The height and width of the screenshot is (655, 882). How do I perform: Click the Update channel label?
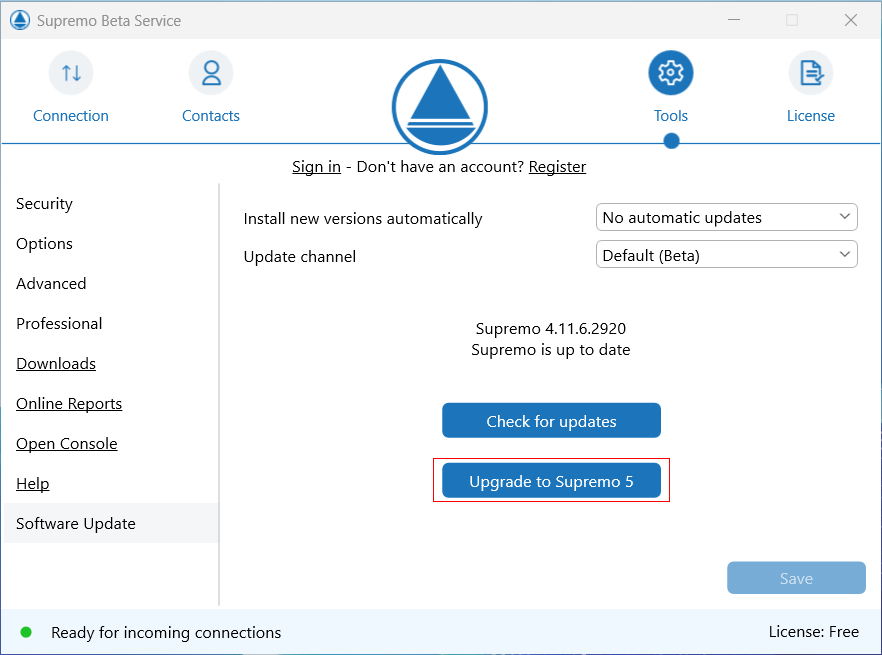(x=300, y=257)
